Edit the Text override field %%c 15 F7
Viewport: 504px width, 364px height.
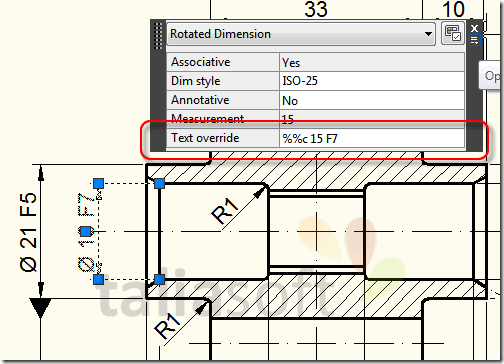click(372, 138)
